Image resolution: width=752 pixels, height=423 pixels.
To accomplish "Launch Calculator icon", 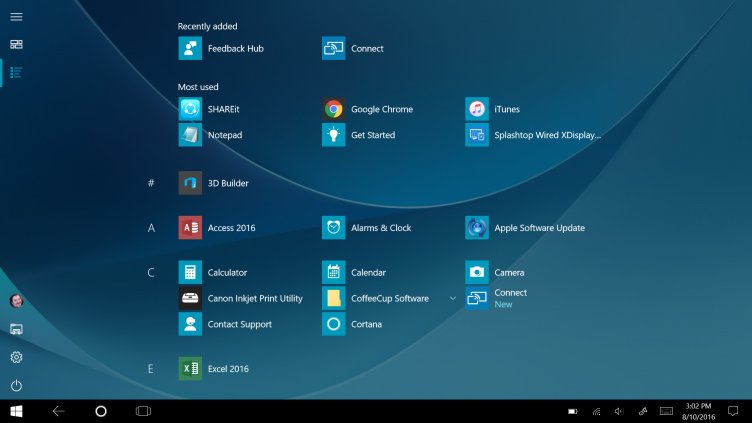I will coord(190,272).
